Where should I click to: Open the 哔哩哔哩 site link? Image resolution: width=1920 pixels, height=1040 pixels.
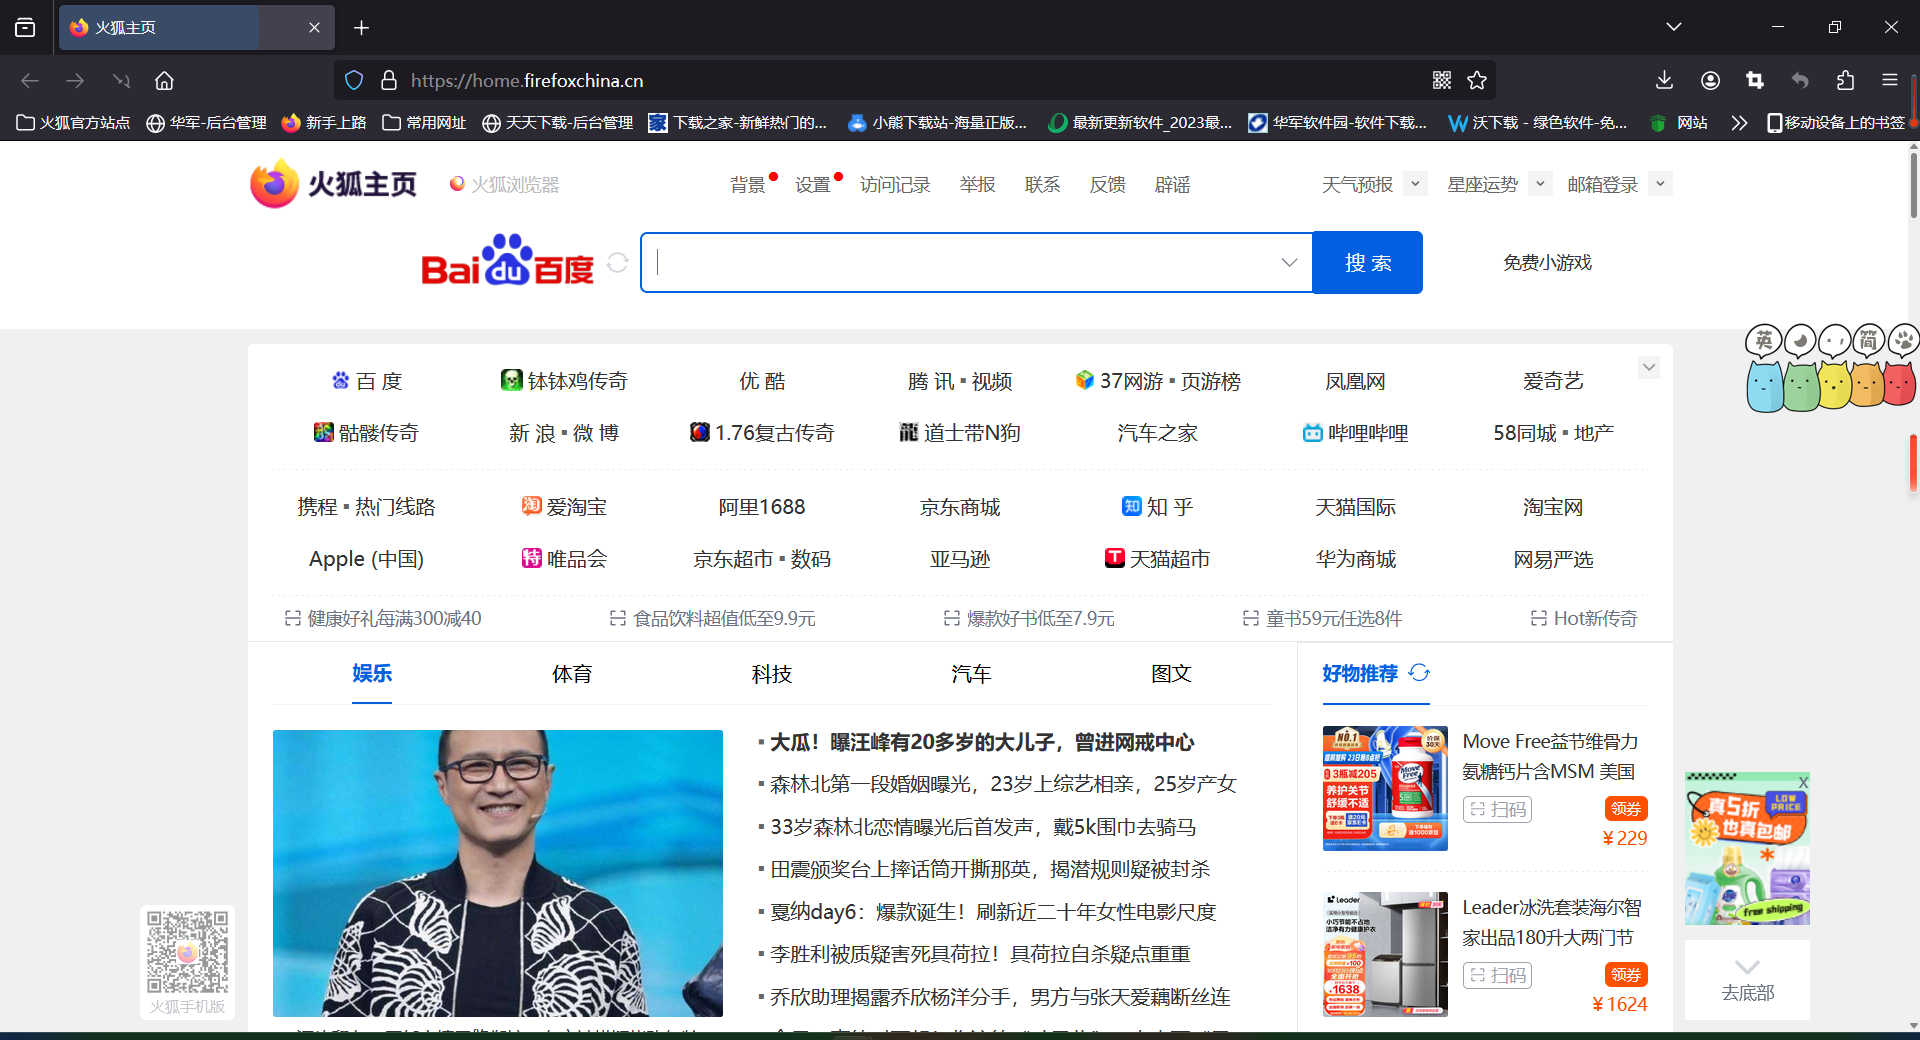click(1356, 433)
